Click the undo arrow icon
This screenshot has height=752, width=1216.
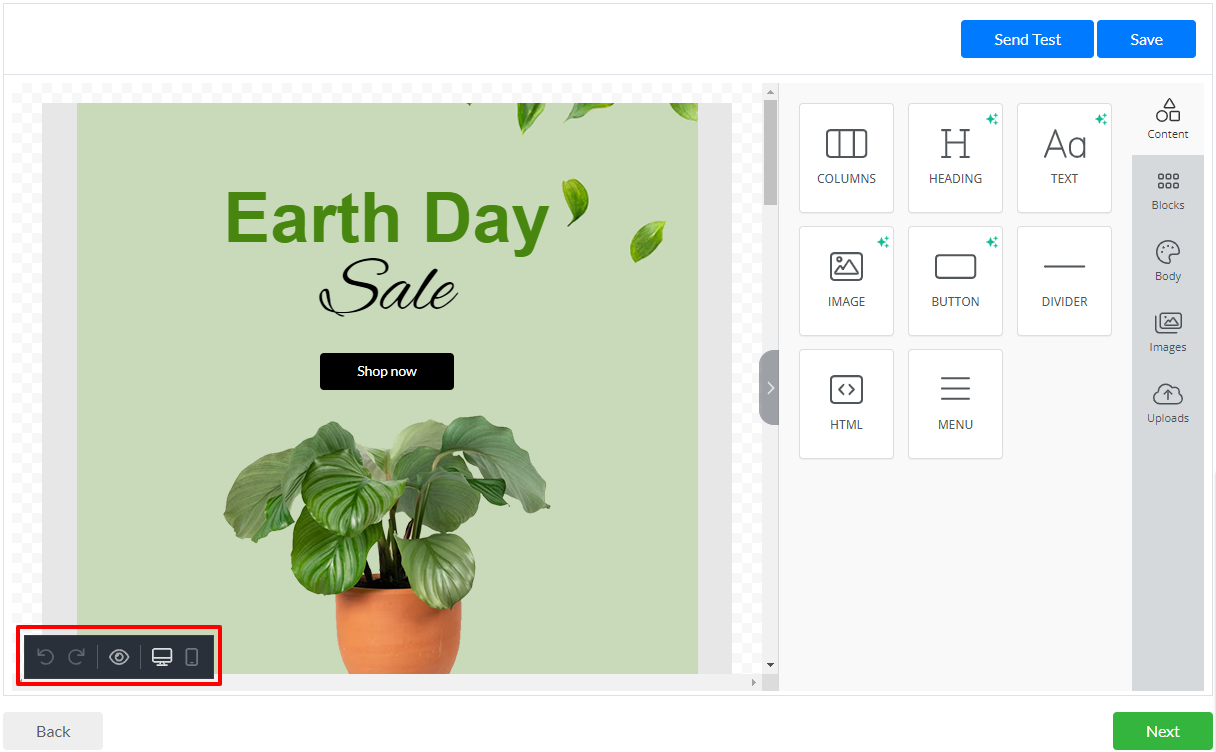pyautogui.click(x=45, y=657)
